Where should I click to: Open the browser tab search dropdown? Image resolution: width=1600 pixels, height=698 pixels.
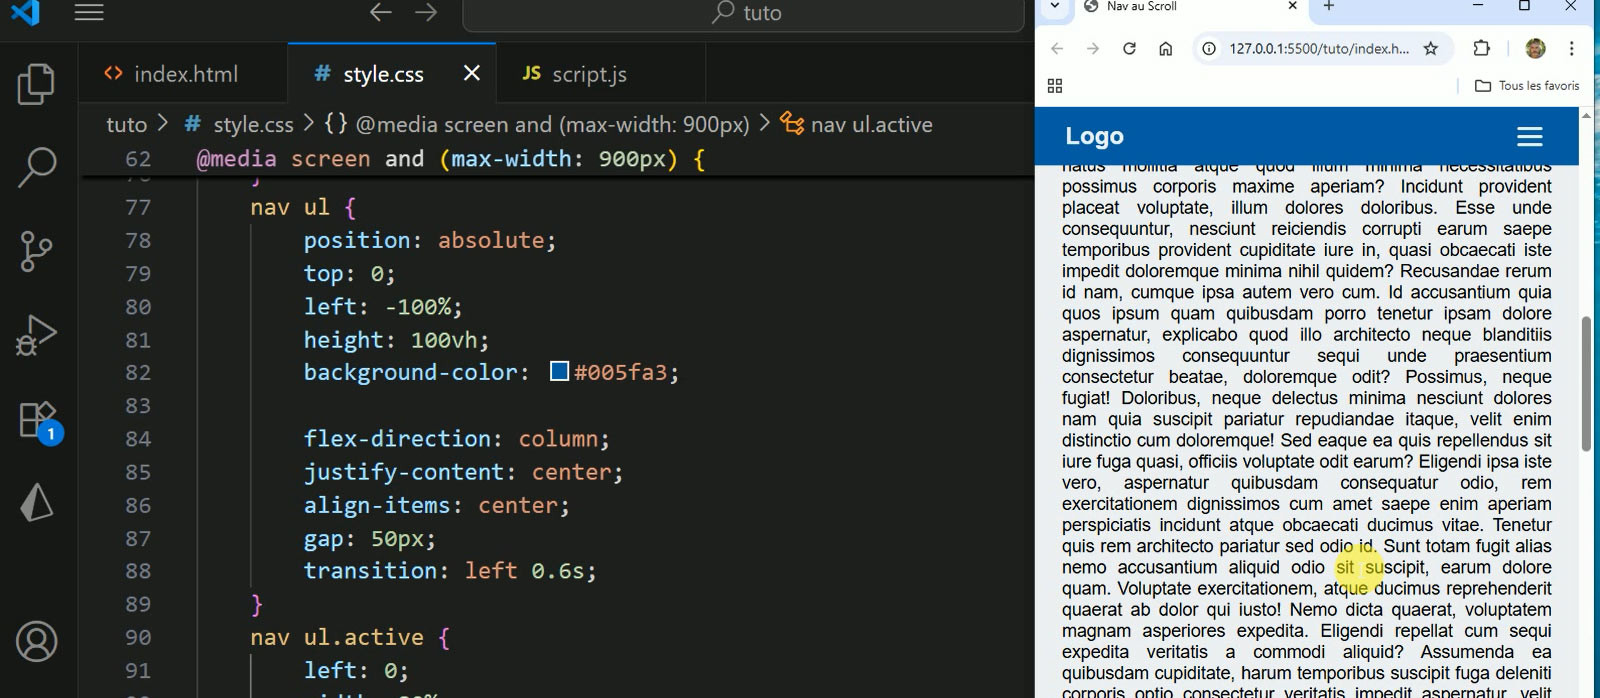point(1054,6)
